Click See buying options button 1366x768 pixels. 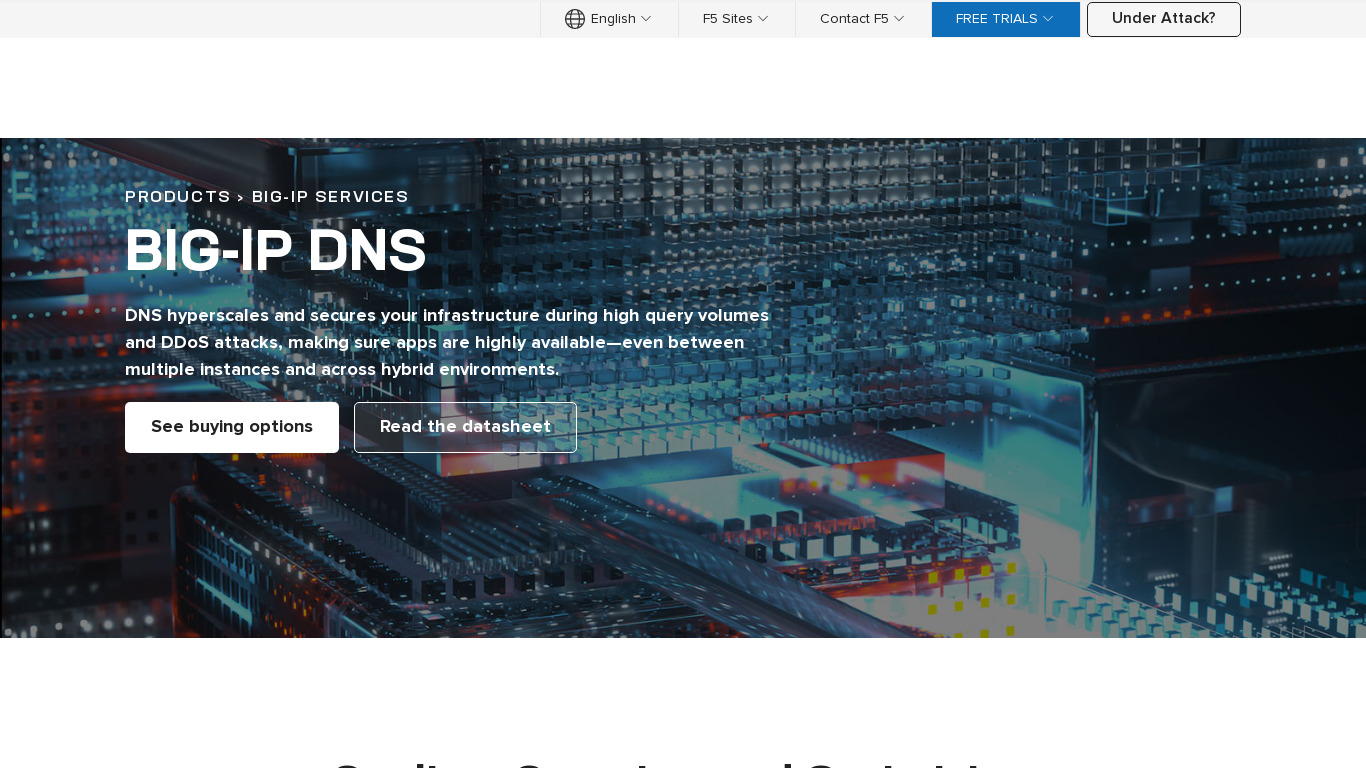pyautogui.click(x=232, y=427)
